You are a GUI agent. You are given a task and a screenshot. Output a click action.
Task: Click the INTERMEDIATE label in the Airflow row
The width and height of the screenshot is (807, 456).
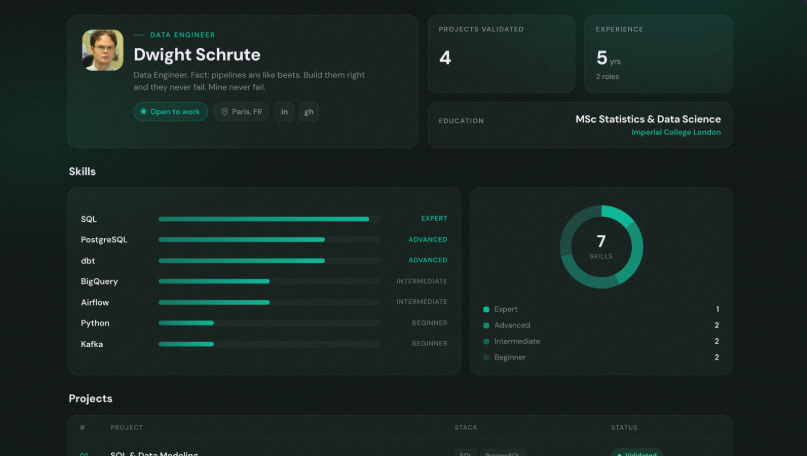(x=422, y=302)
